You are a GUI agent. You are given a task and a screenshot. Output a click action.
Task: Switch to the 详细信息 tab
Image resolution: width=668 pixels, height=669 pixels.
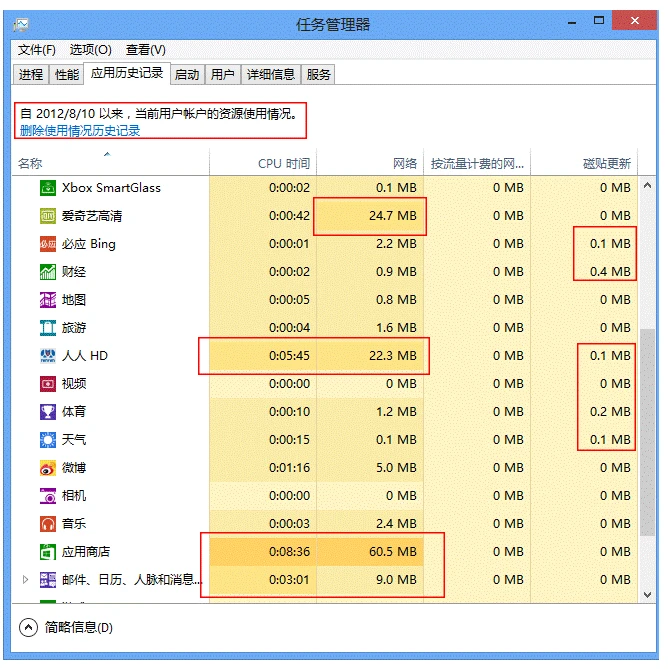coord(271,75)
